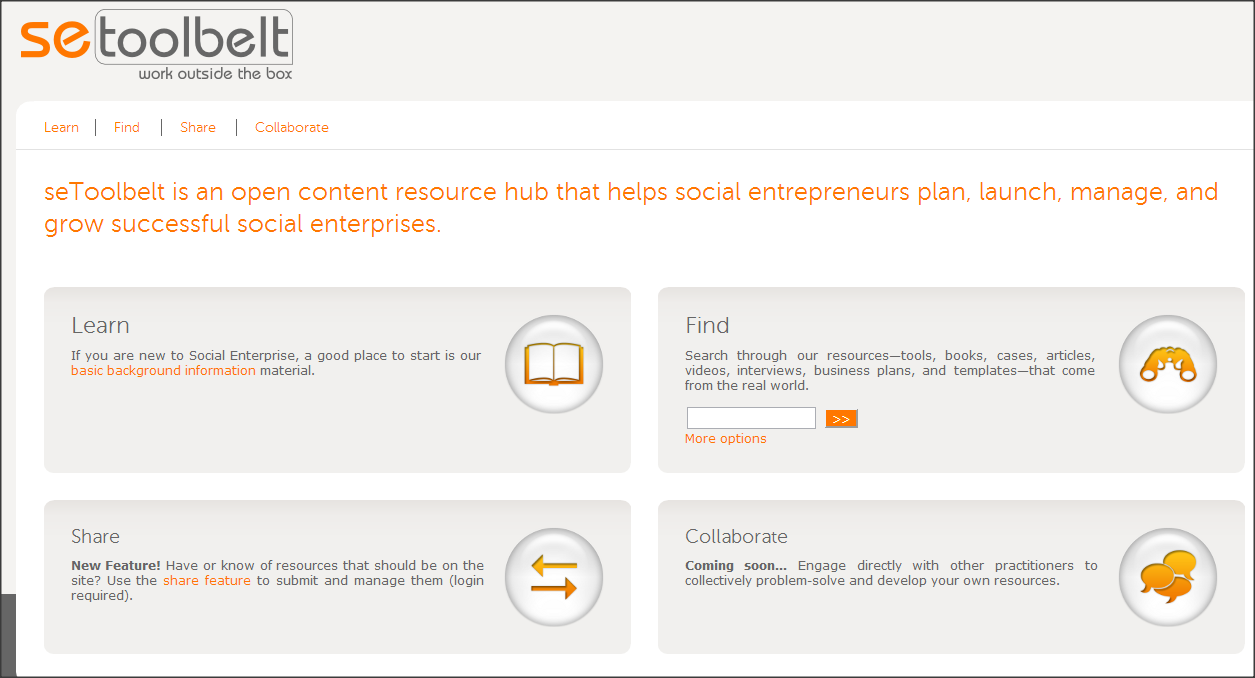Click the Share panel heading
1255x678 pixels.
click(x=95, y=537)
